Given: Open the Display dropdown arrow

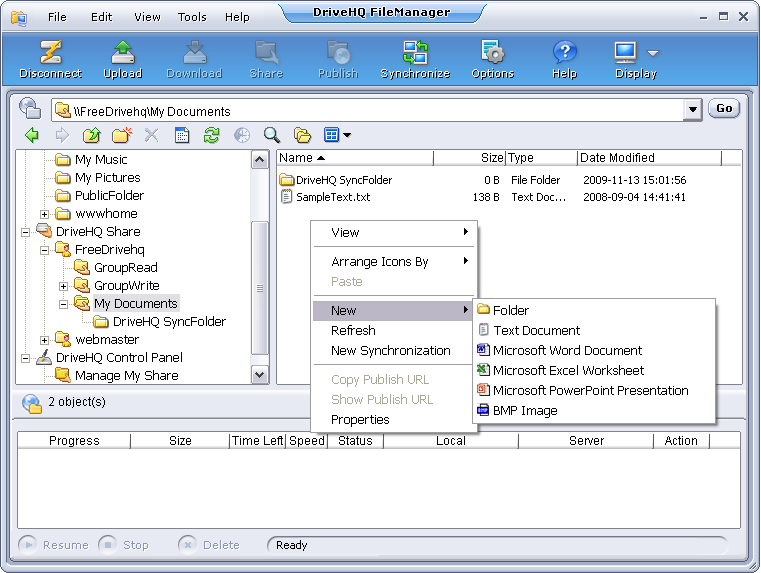Looking at the screenshot, I should (x=653, y=53).
